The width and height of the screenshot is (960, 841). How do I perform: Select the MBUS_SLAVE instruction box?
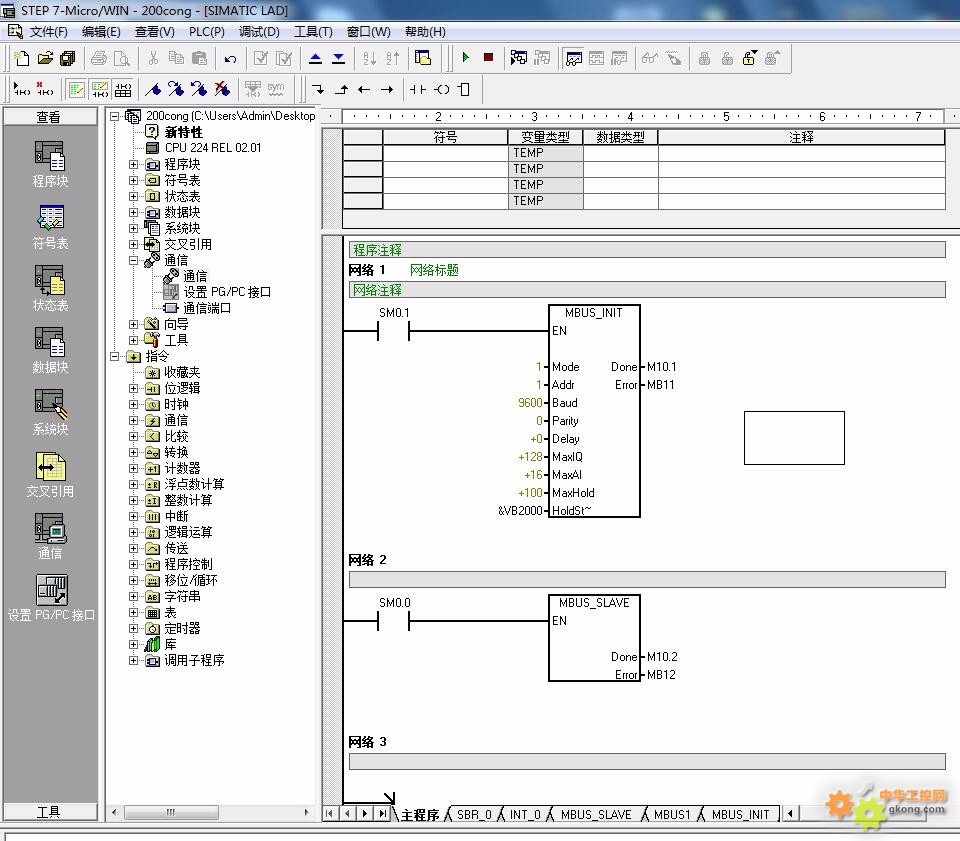click(x=594, y=638)
